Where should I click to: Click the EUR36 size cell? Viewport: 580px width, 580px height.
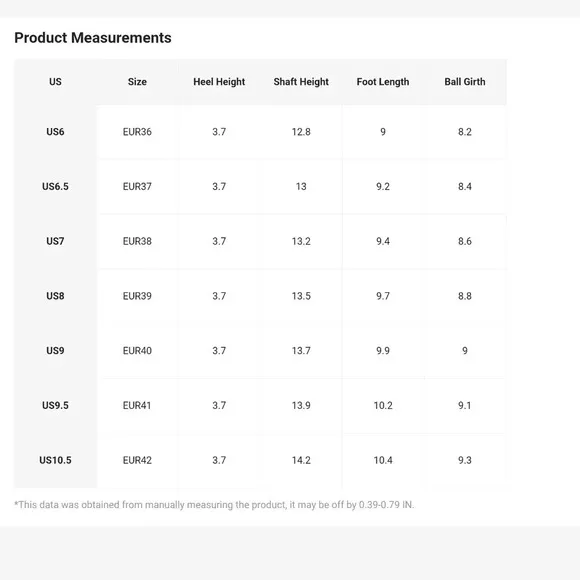[137, 132]
